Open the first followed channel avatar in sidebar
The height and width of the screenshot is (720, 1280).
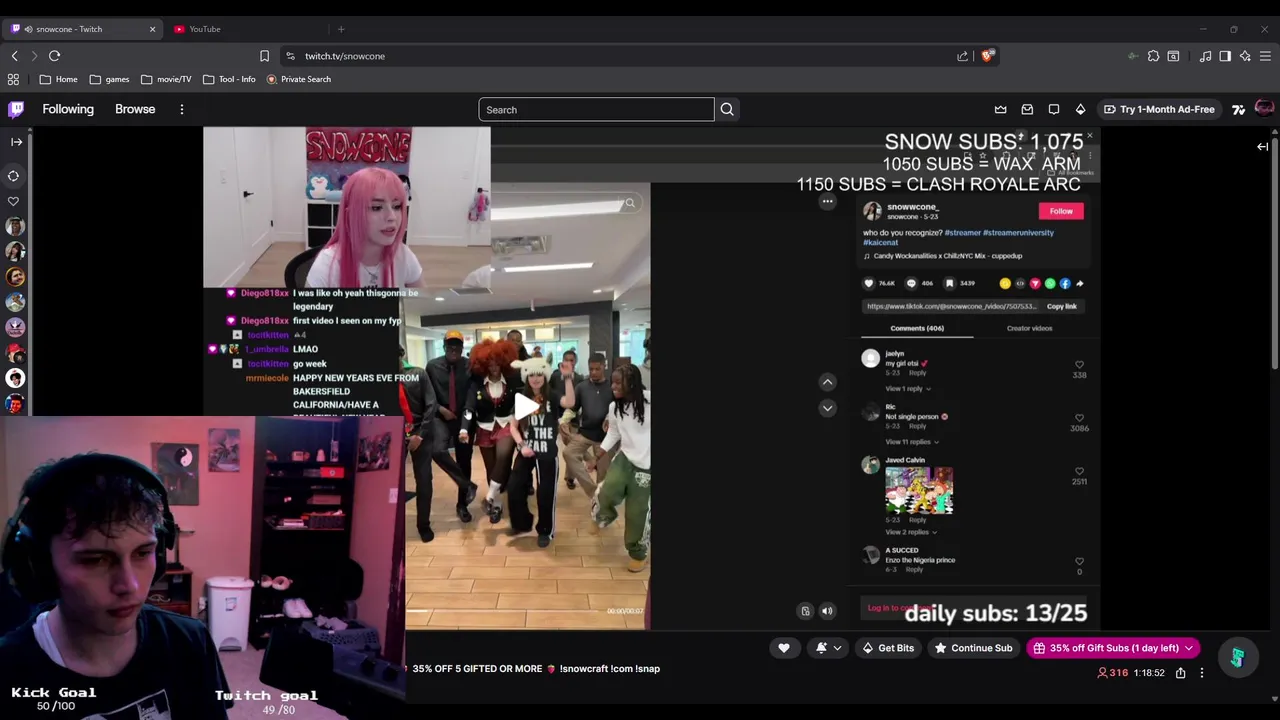tap(15, 227)
